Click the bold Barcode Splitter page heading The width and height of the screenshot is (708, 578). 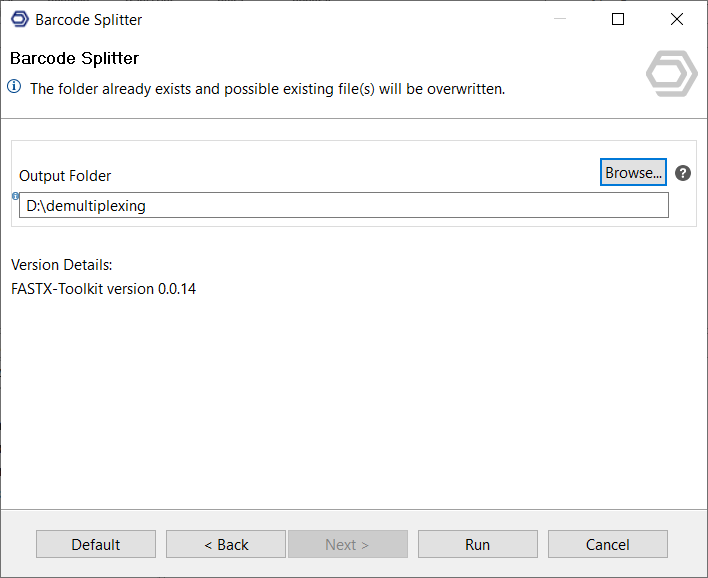pos(75,58)
